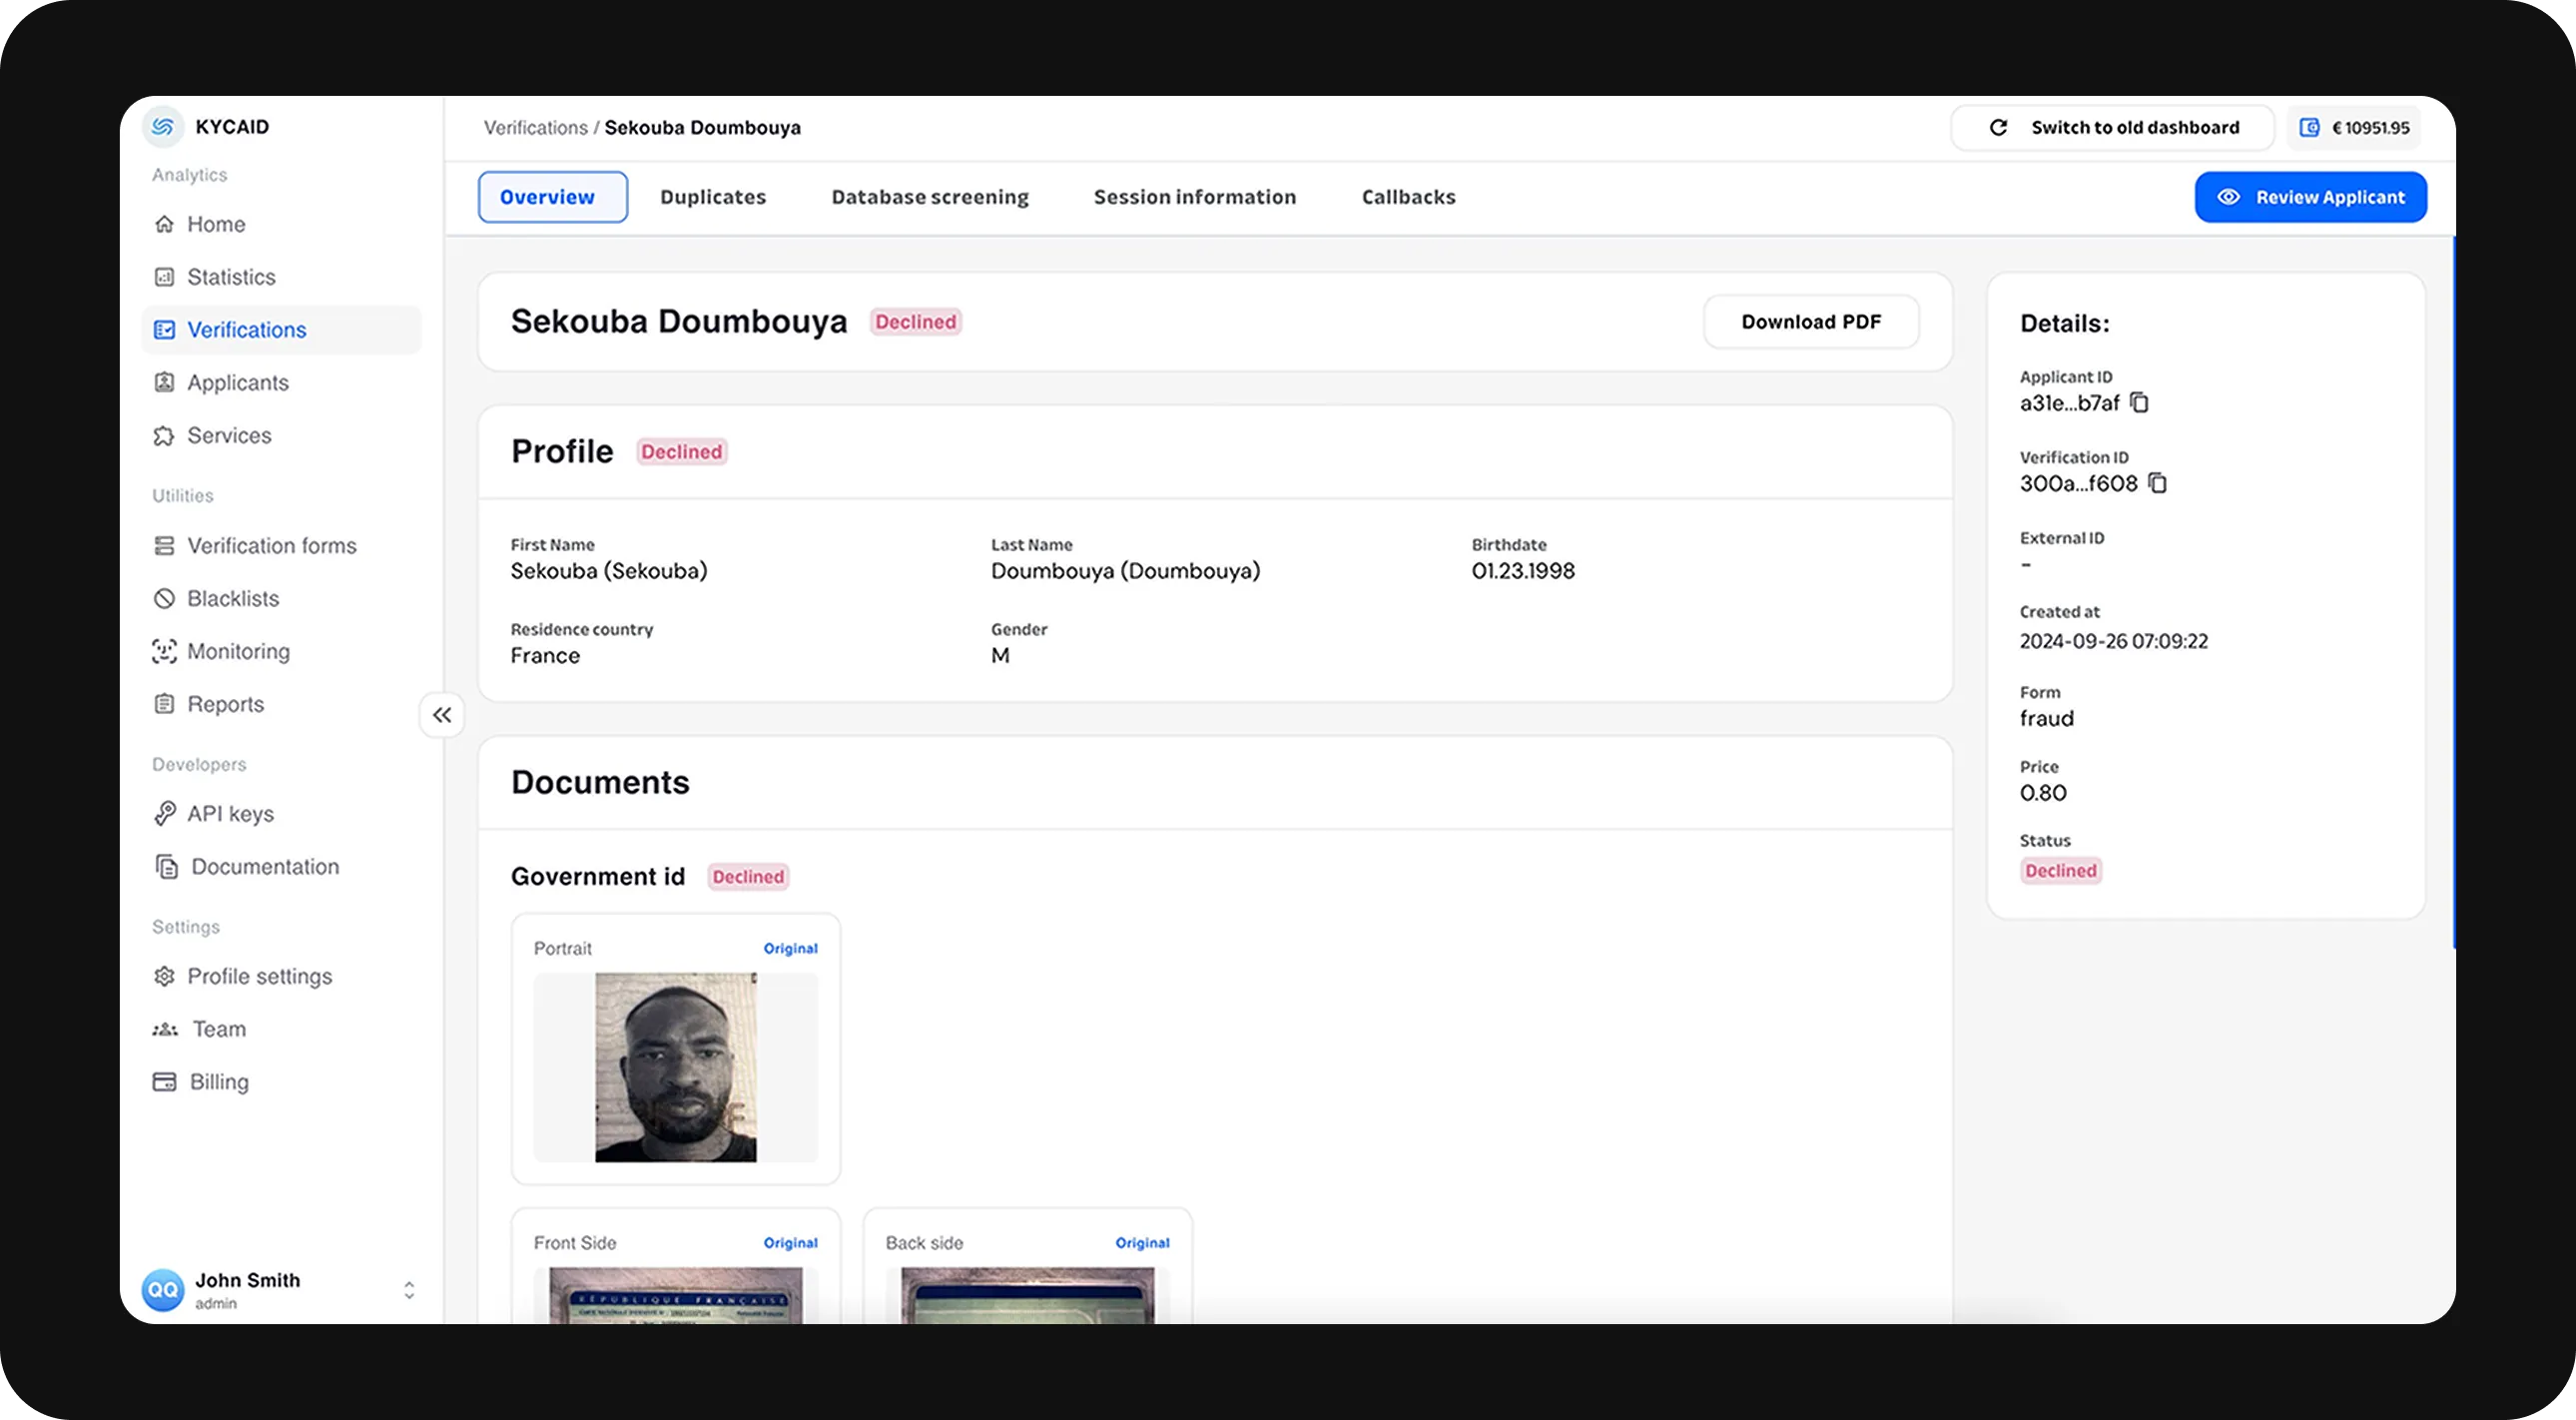The image size is (2576, 1420).
Task: Open the applicant Portrait thumbnail
Action: 675,1067
